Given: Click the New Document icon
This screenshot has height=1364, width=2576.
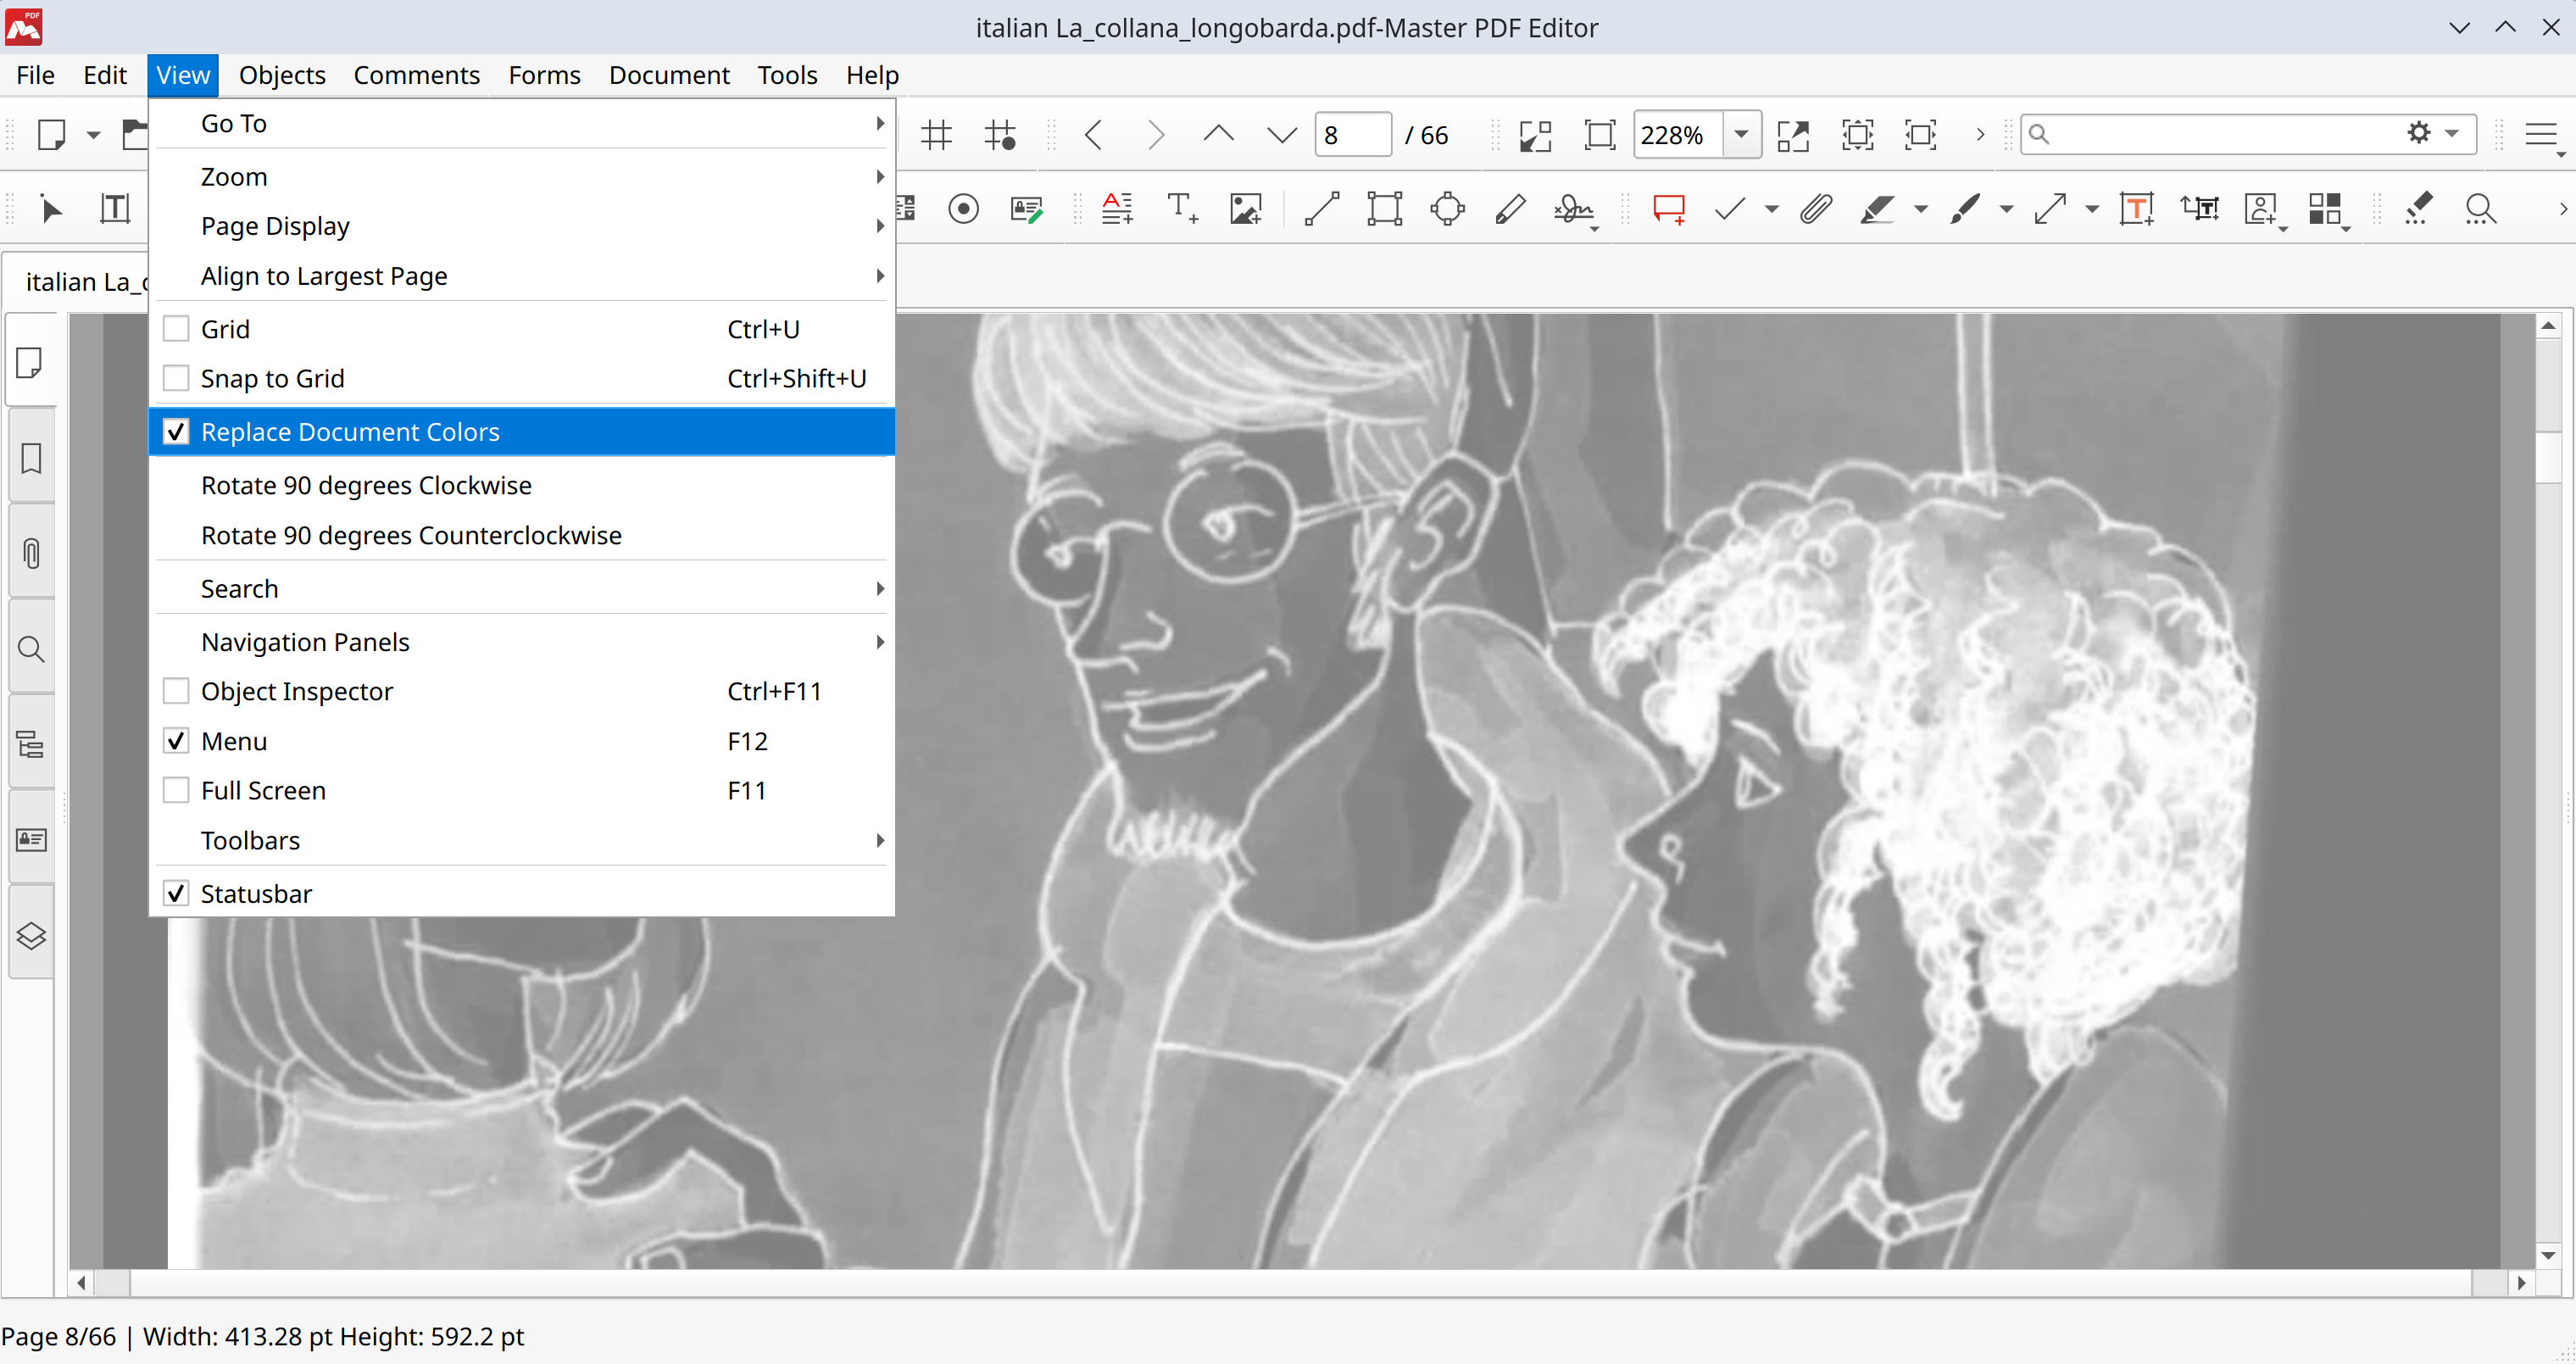Looking at the screenshot, I should (51, 134).
